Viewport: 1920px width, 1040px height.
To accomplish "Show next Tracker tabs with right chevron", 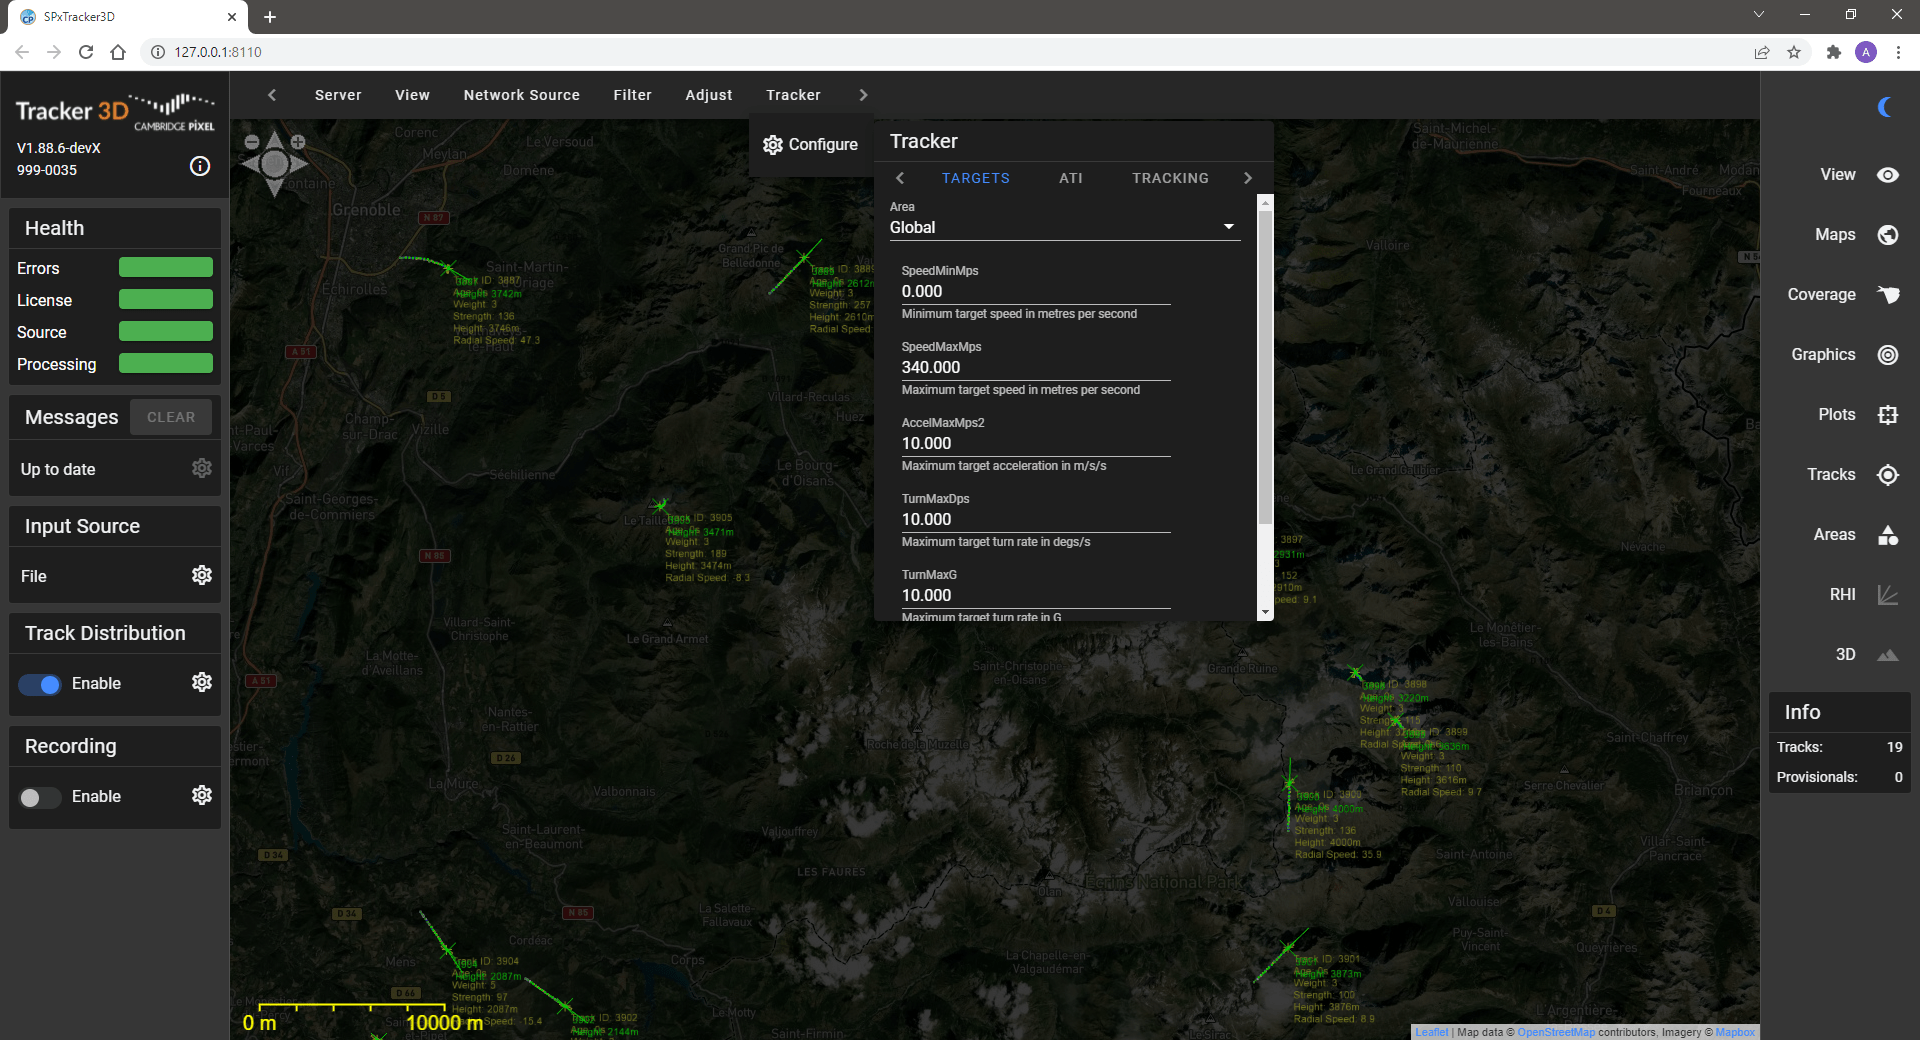I will [x=1247, y=178].
